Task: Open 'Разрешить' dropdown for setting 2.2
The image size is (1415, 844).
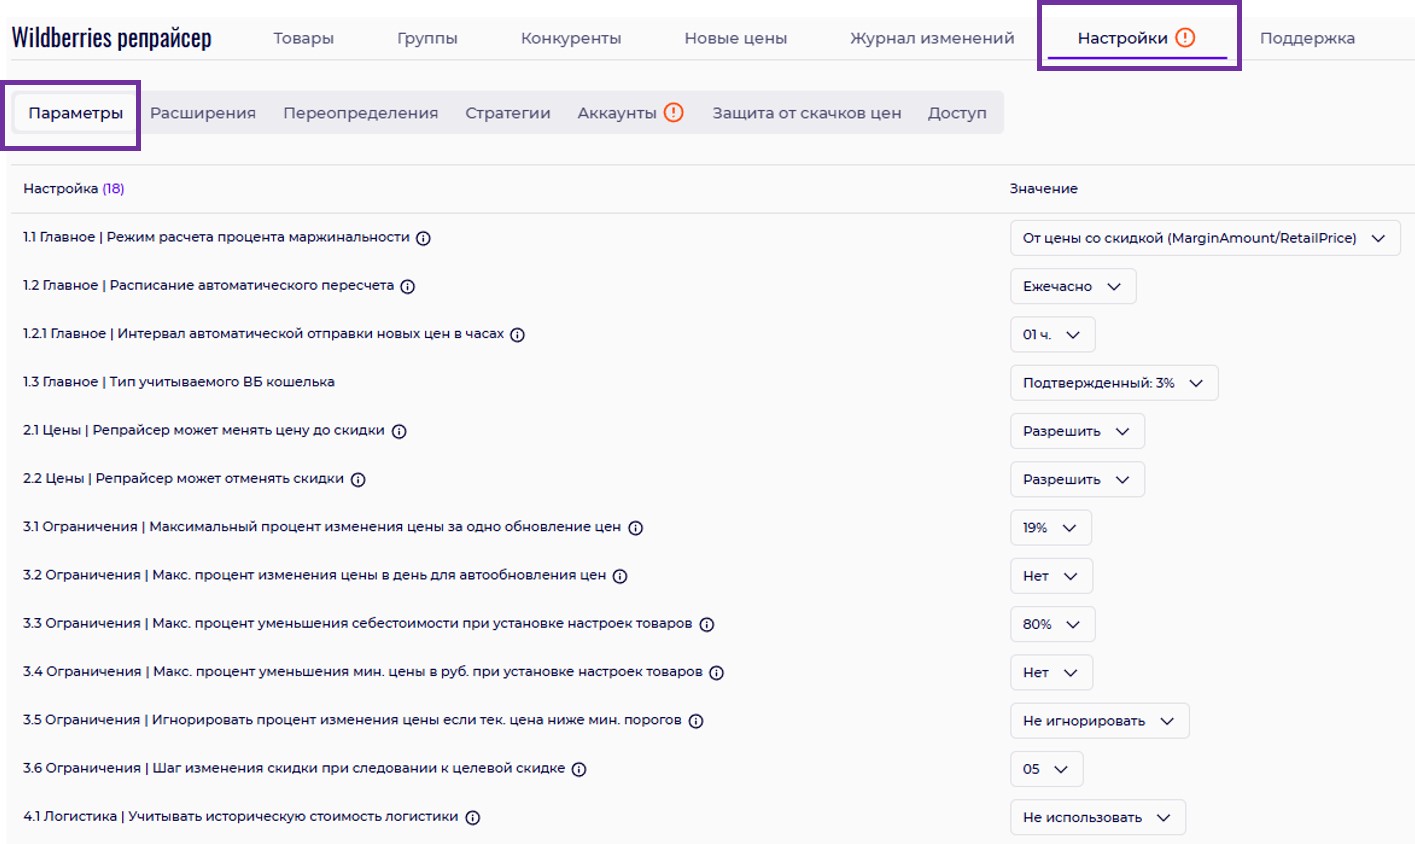Action: pyautogui.click(x=1077, y=479)
